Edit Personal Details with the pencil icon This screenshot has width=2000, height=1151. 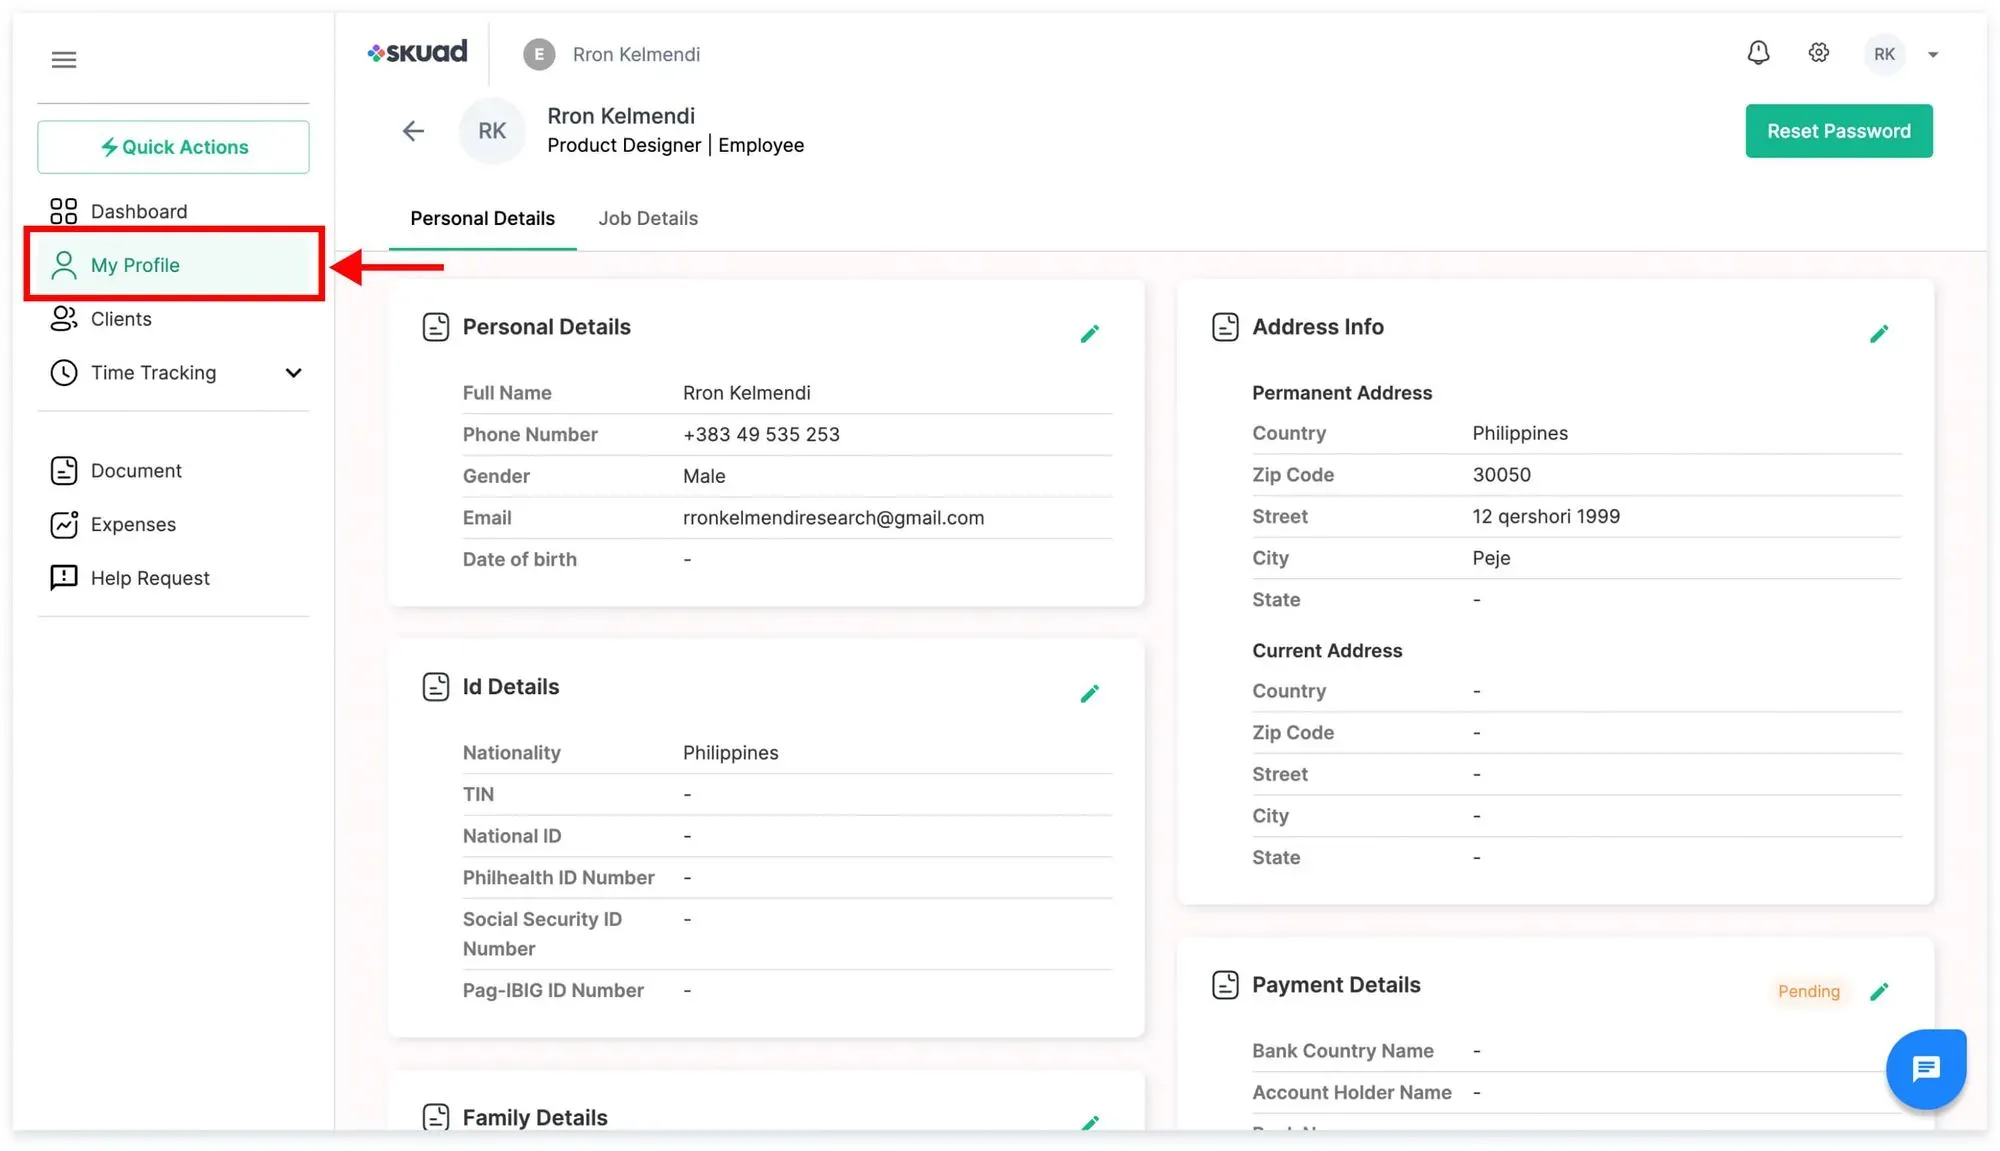tap(1089, 334)
